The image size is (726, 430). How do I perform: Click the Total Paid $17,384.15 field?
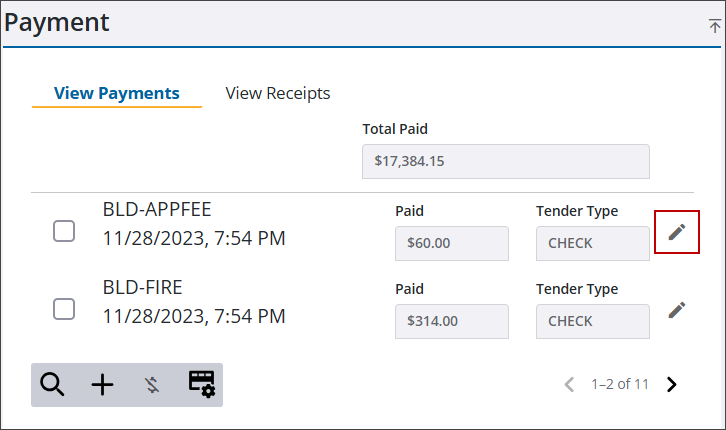(x=506, y=162)
